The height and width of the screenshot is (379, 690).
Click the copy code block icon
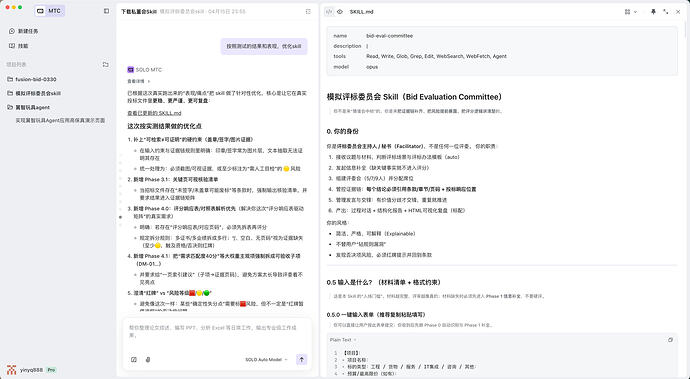(x=670, y=340)
